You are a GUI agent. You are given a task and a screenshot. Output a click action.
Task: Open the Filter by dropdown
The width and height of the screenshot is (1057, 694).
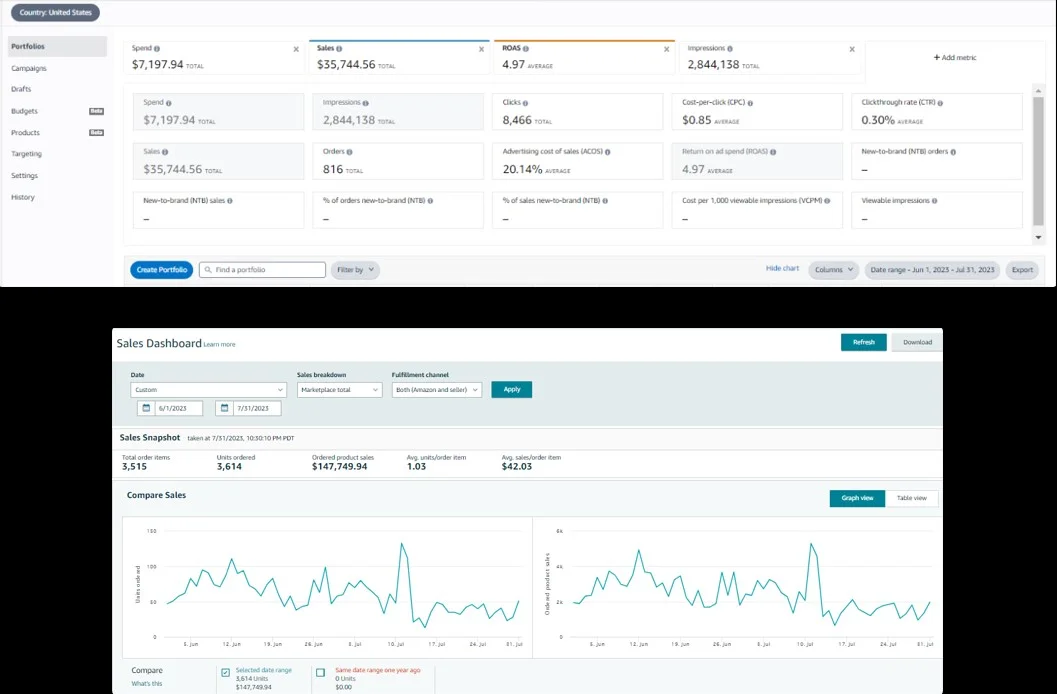[355, 270]
